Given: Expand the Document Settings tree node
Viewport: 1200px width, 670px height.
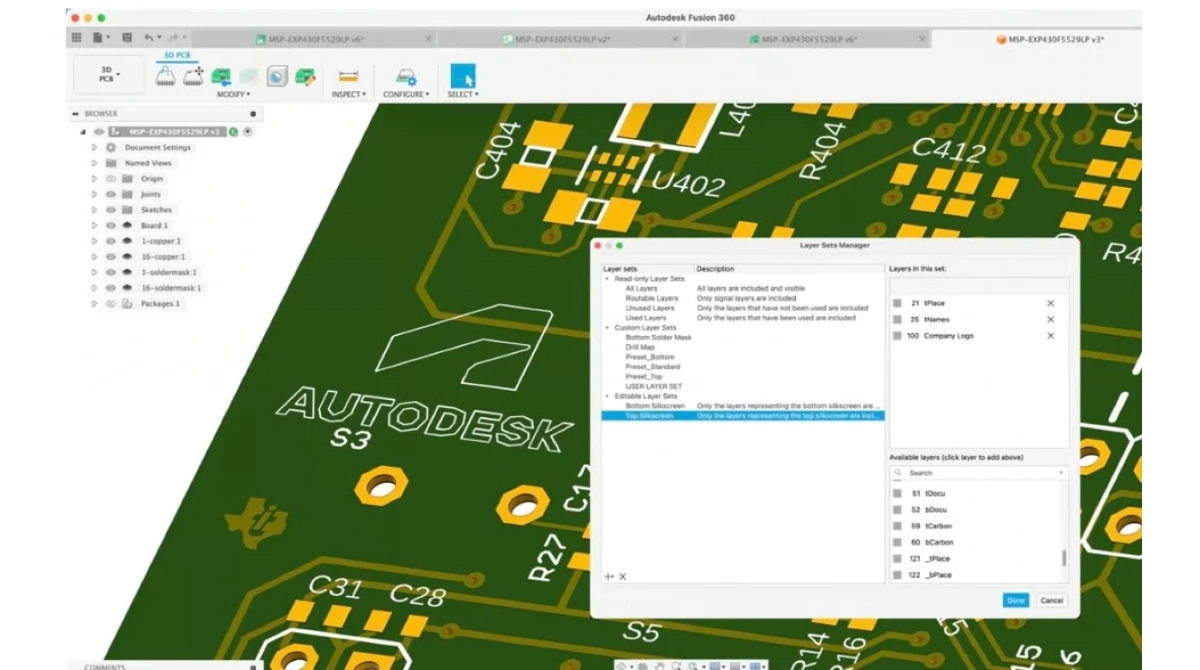Looking at the screenshot, I should pyautogui.click(x=95, y=147).
